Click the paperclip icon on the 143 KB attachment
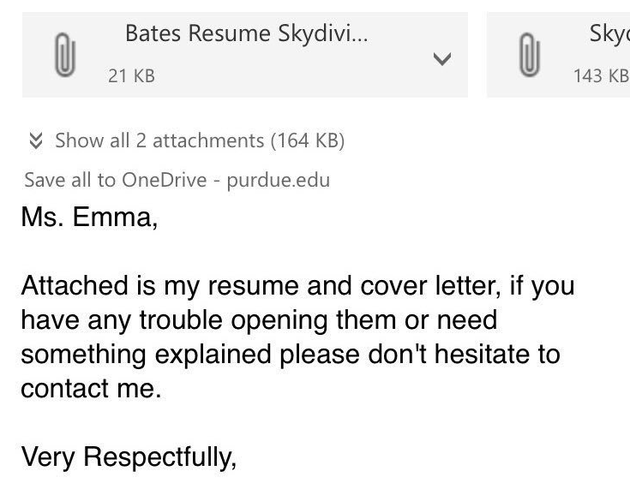This screenshot has height=495, width=630. tap(529, 55)
